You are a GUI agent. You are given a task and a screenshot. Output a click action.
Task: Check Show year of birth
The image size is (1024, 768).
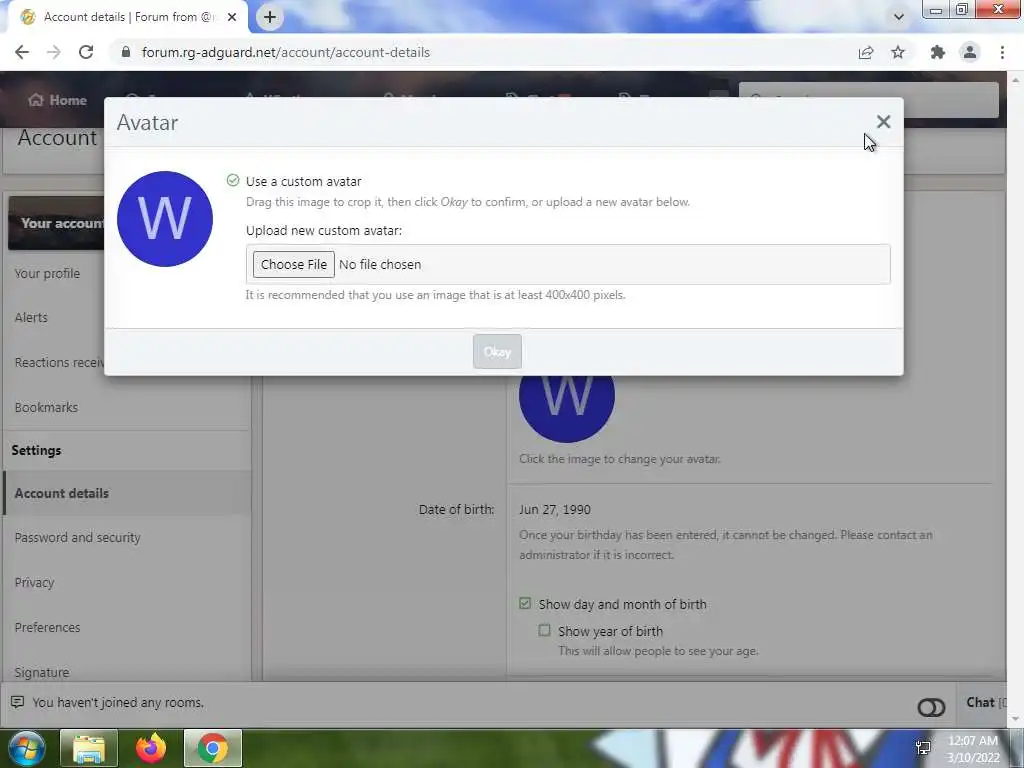point(544,630)
